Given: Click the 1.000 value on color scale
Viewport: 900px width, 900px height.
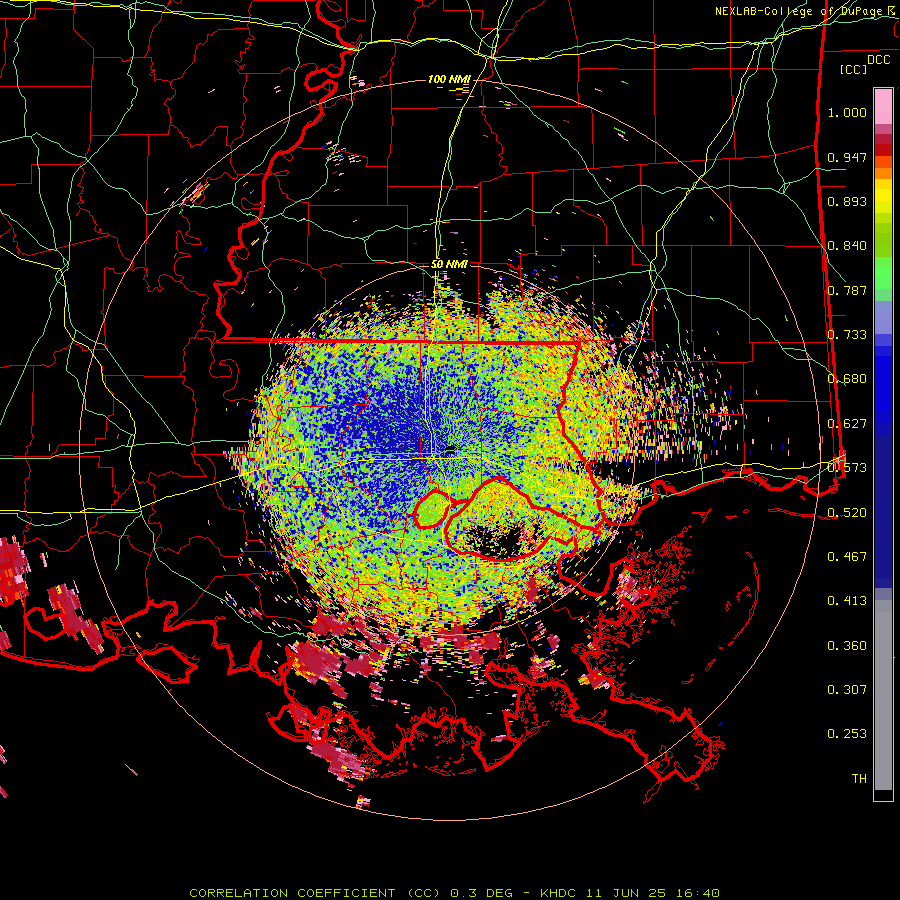Looking at the screenshot, I should pyautogui.click(x=847, y=112).
